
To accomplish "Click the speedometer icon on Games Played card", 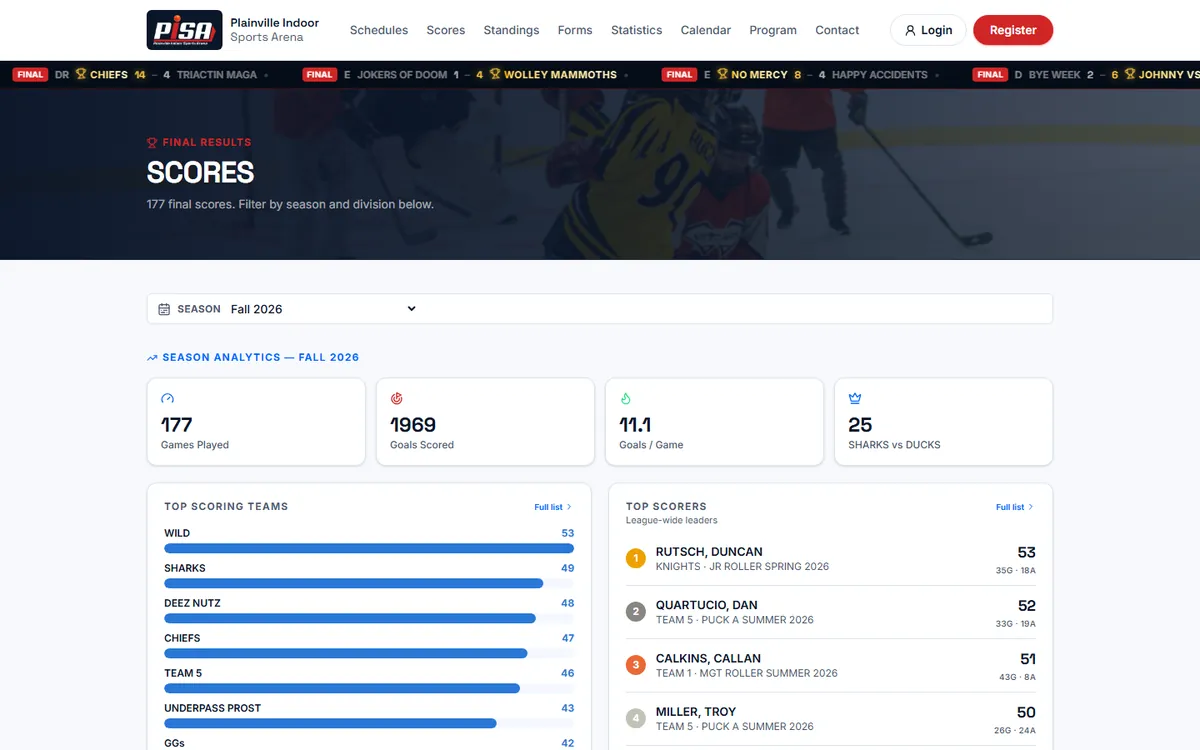I will coord(168,398).
